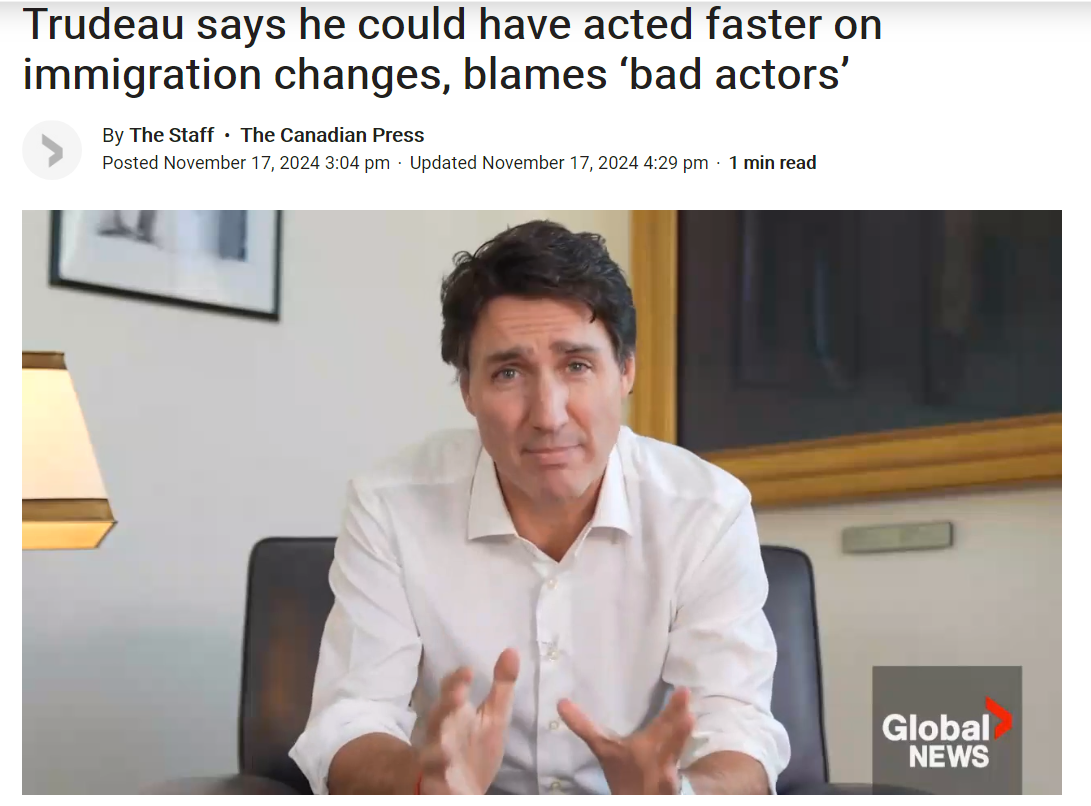
Task: Click the 1 min read label
Action: point(772,163)
